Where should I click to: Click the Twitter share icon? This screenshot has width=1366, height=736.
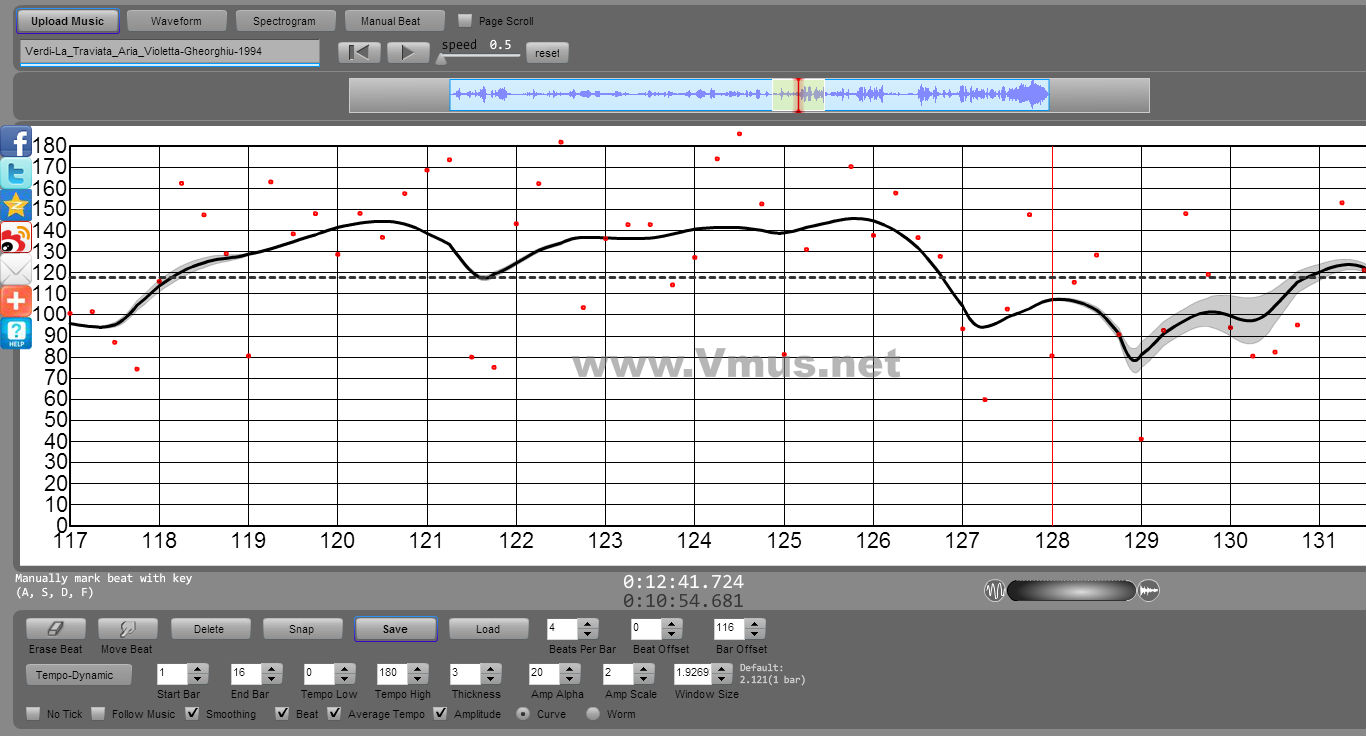pyautogui.click(x=16, y=174)
